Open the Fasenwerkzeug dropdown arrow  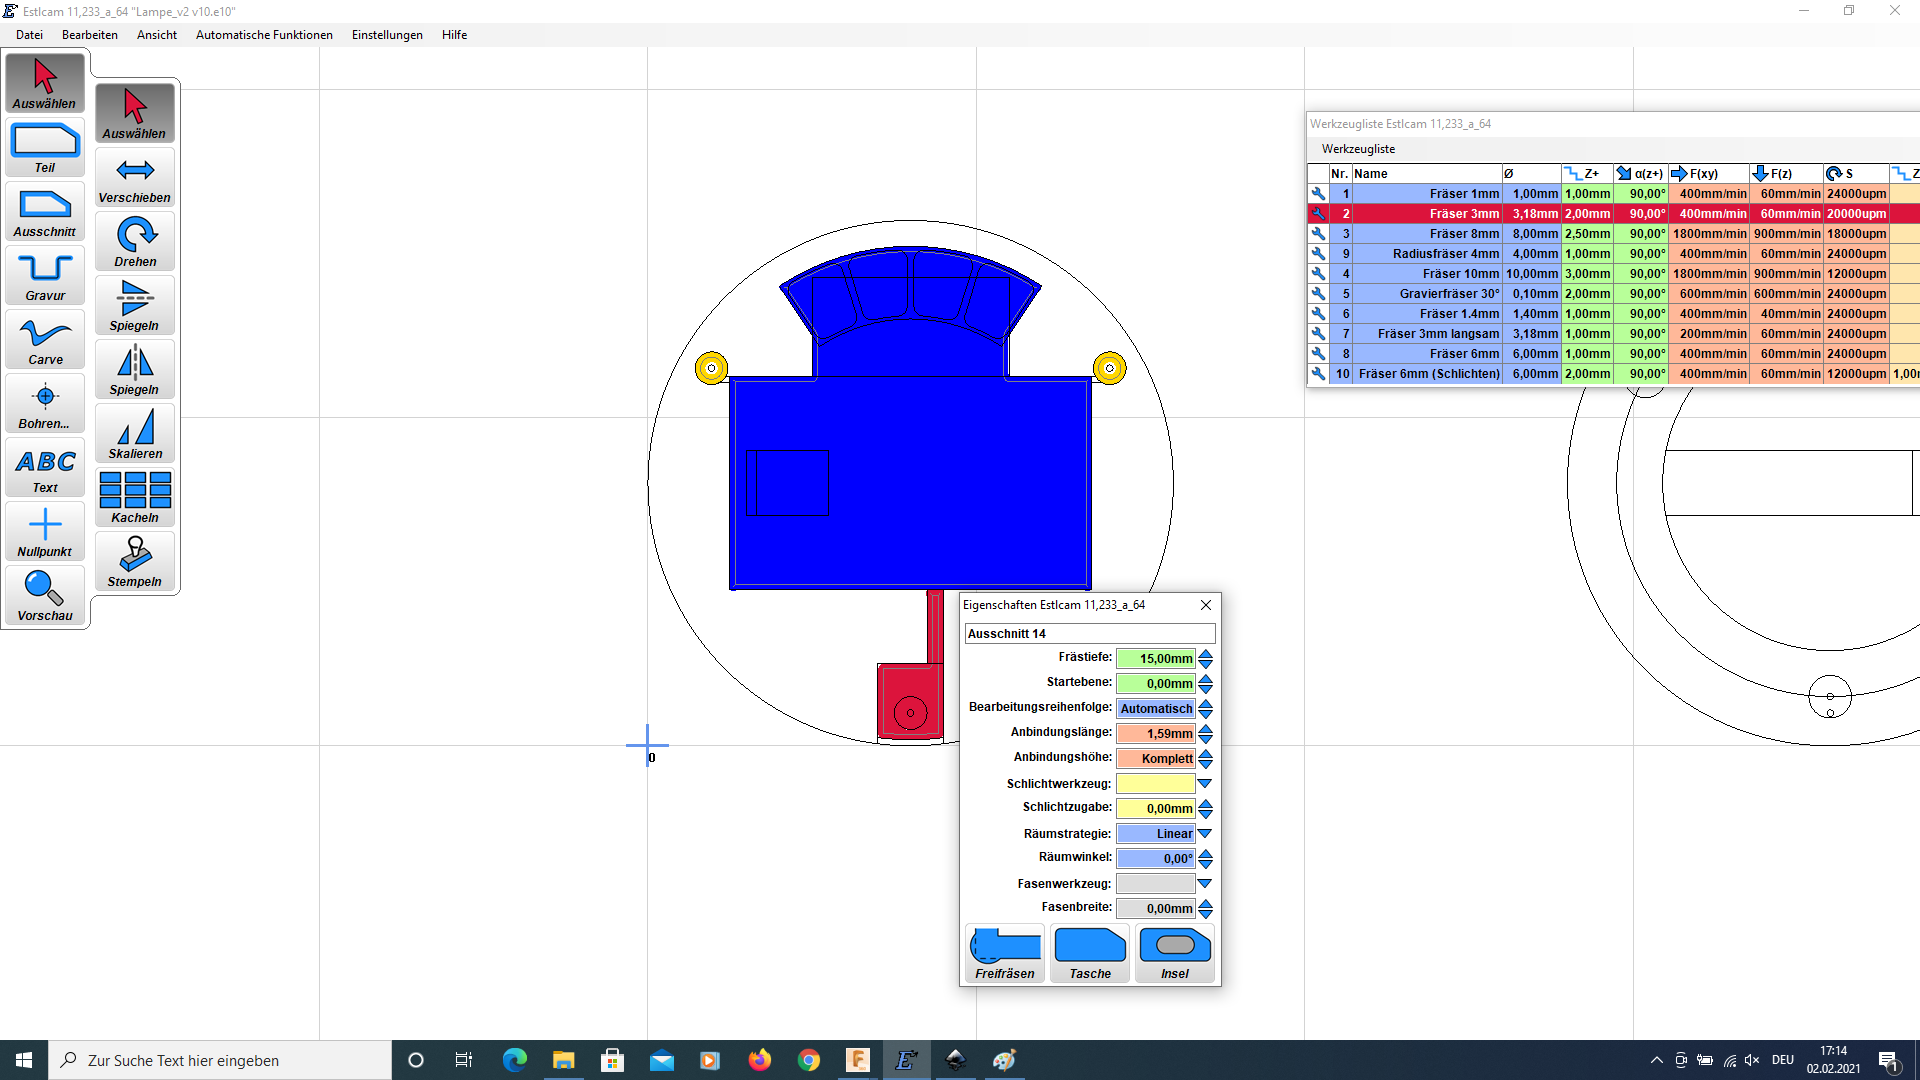(x=1205, y=884)
